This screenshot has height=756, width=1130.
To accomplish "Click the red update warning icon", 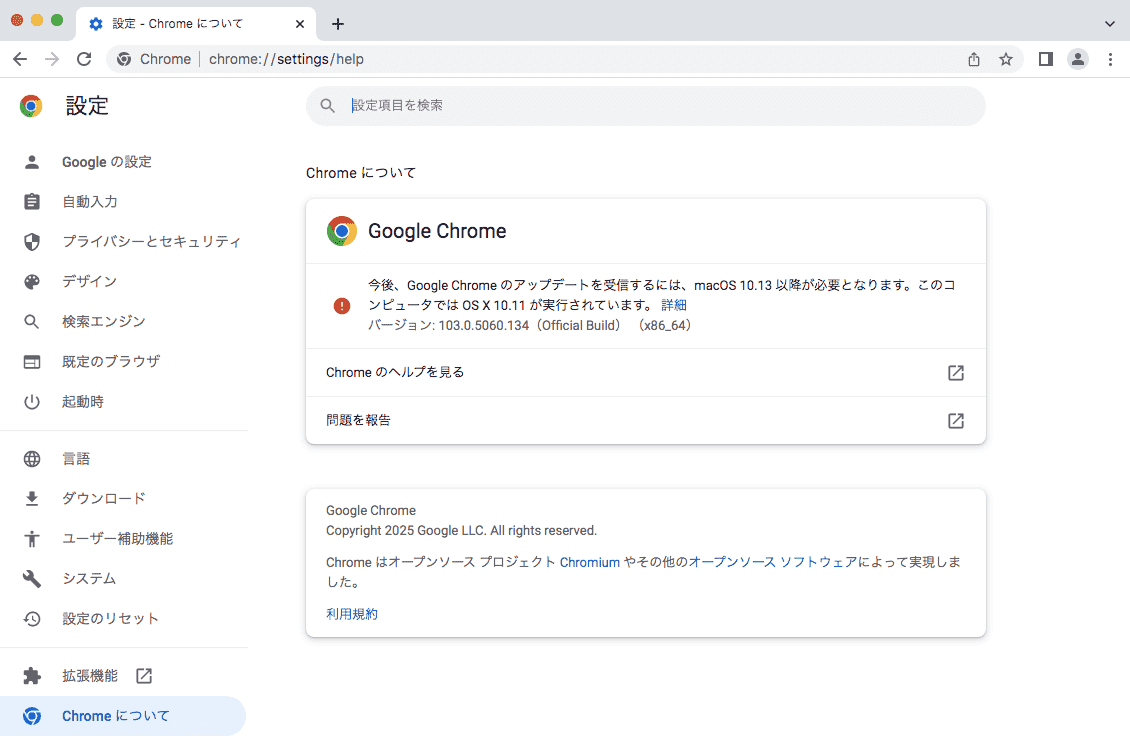I will point(342,306).
